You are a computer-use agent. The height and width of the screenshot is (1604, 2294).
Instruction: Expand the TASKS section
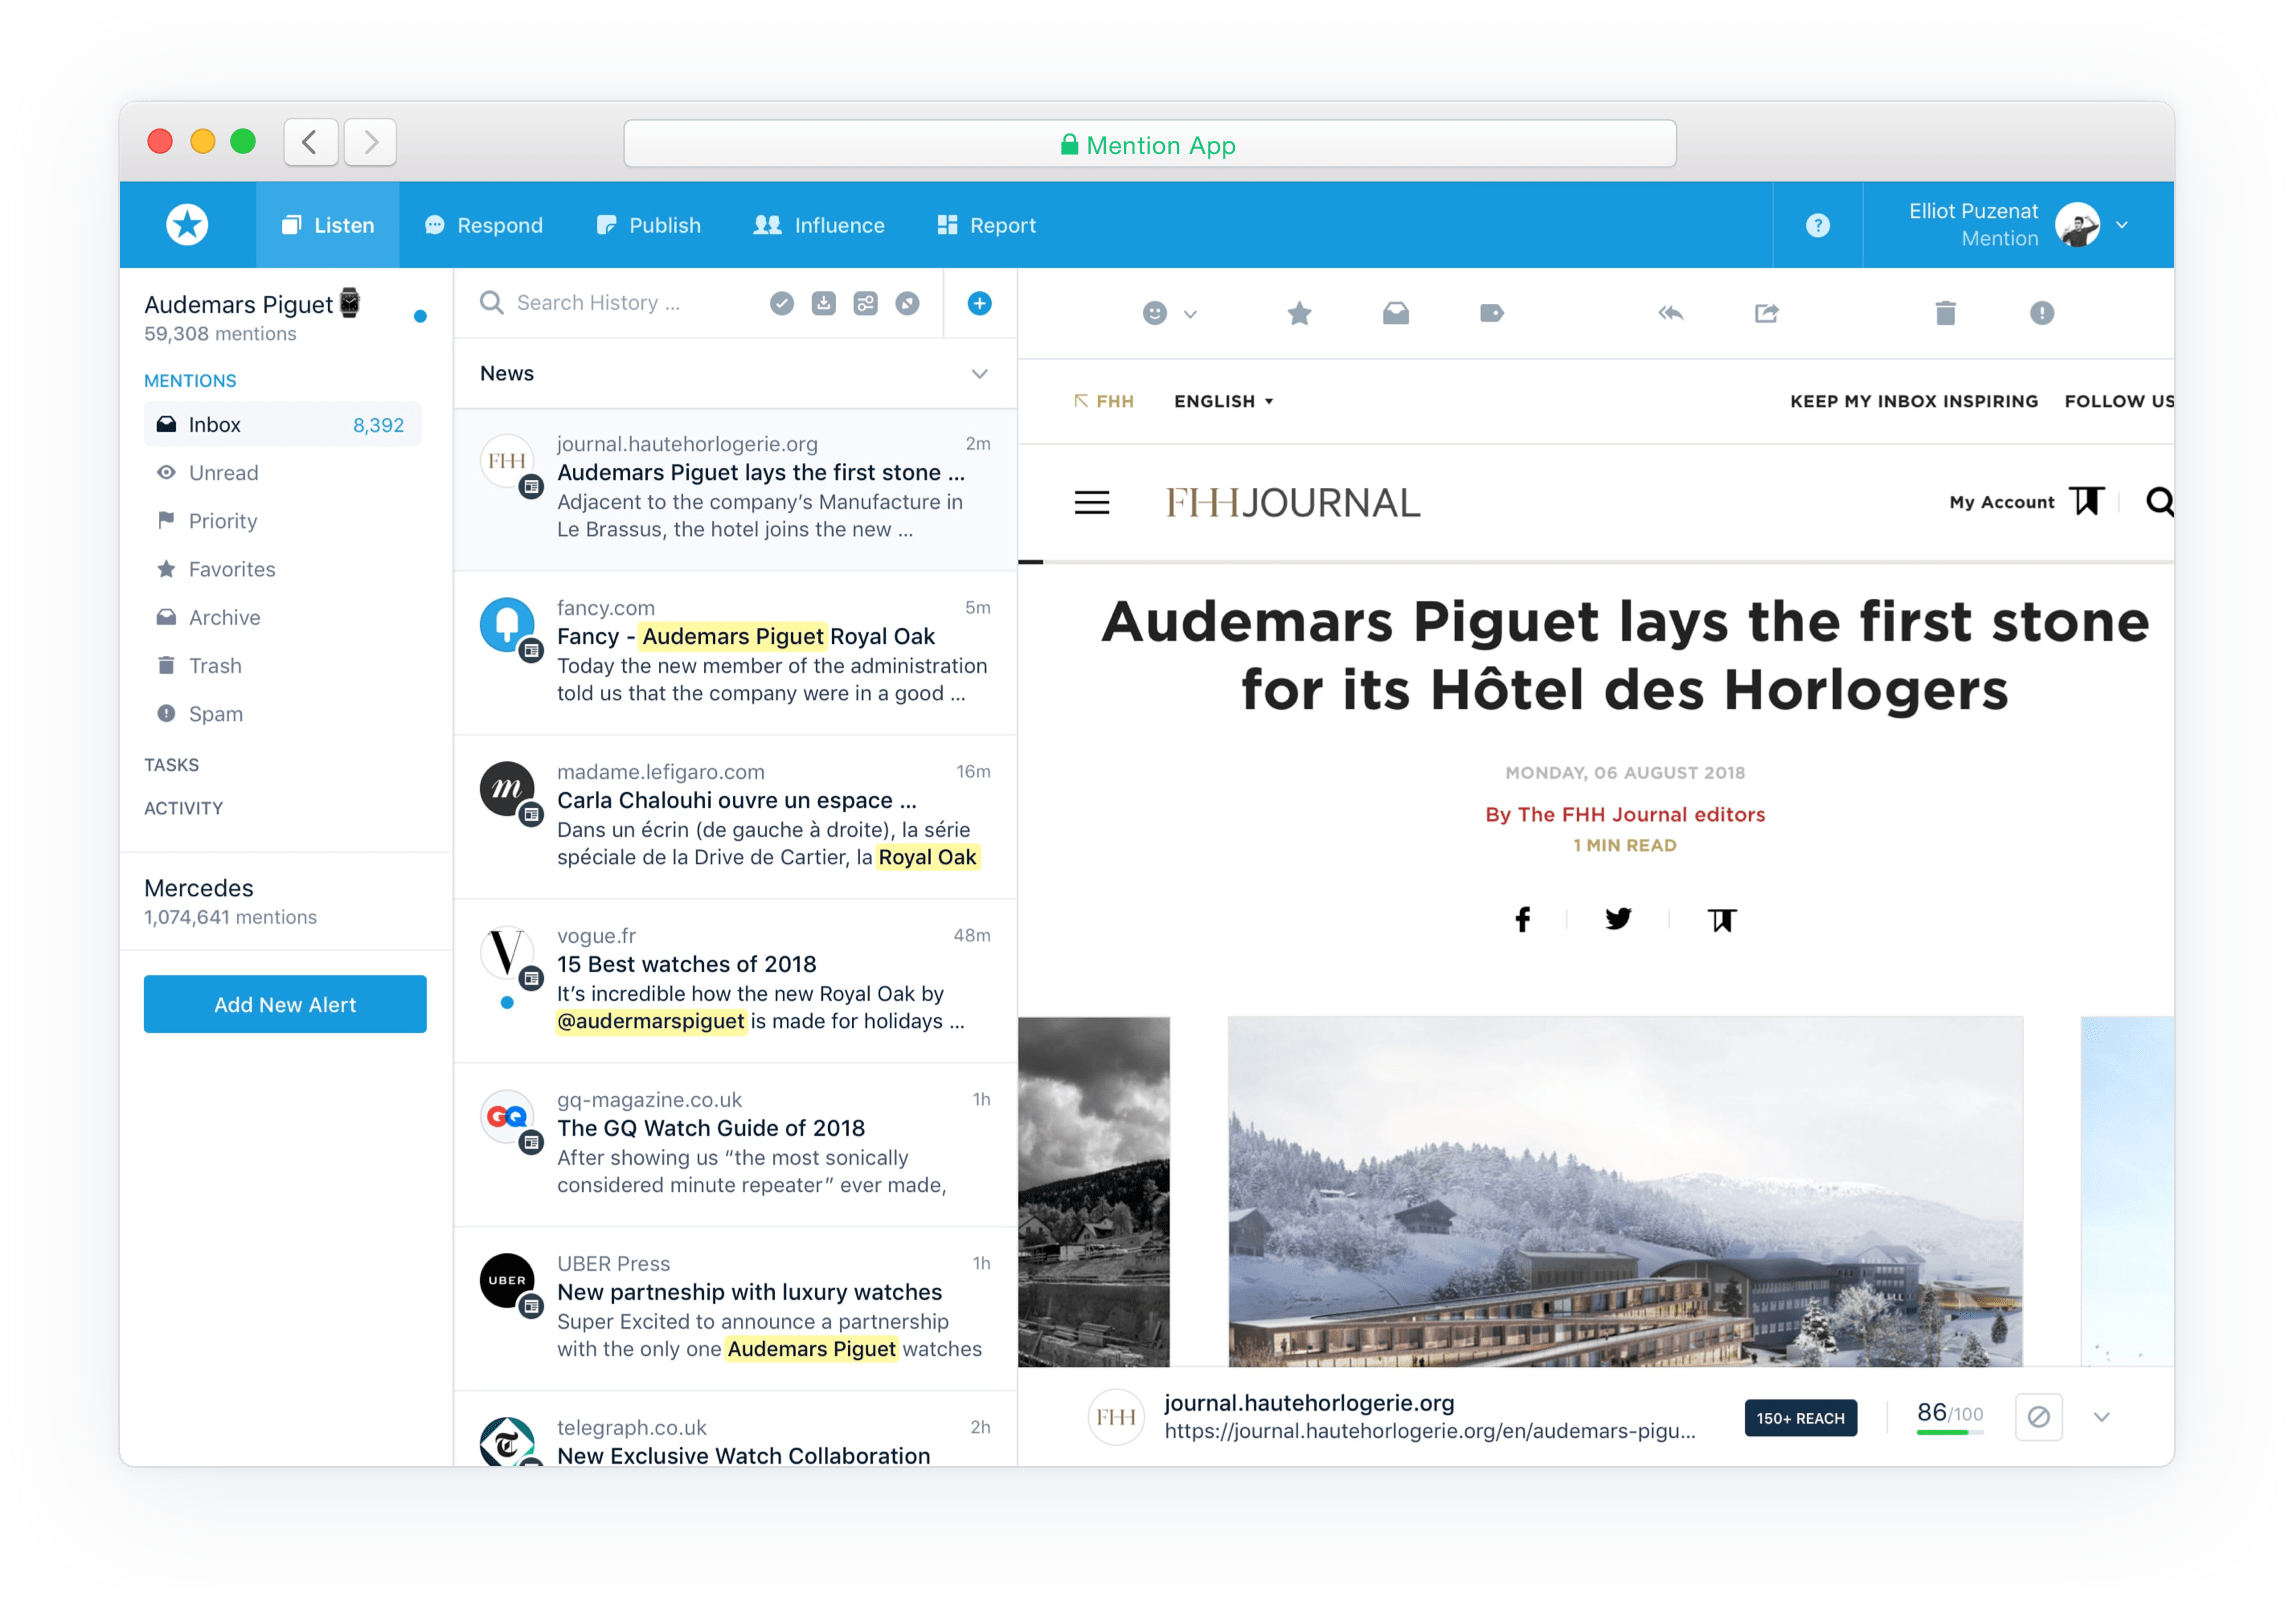click(x=171, y=765)
